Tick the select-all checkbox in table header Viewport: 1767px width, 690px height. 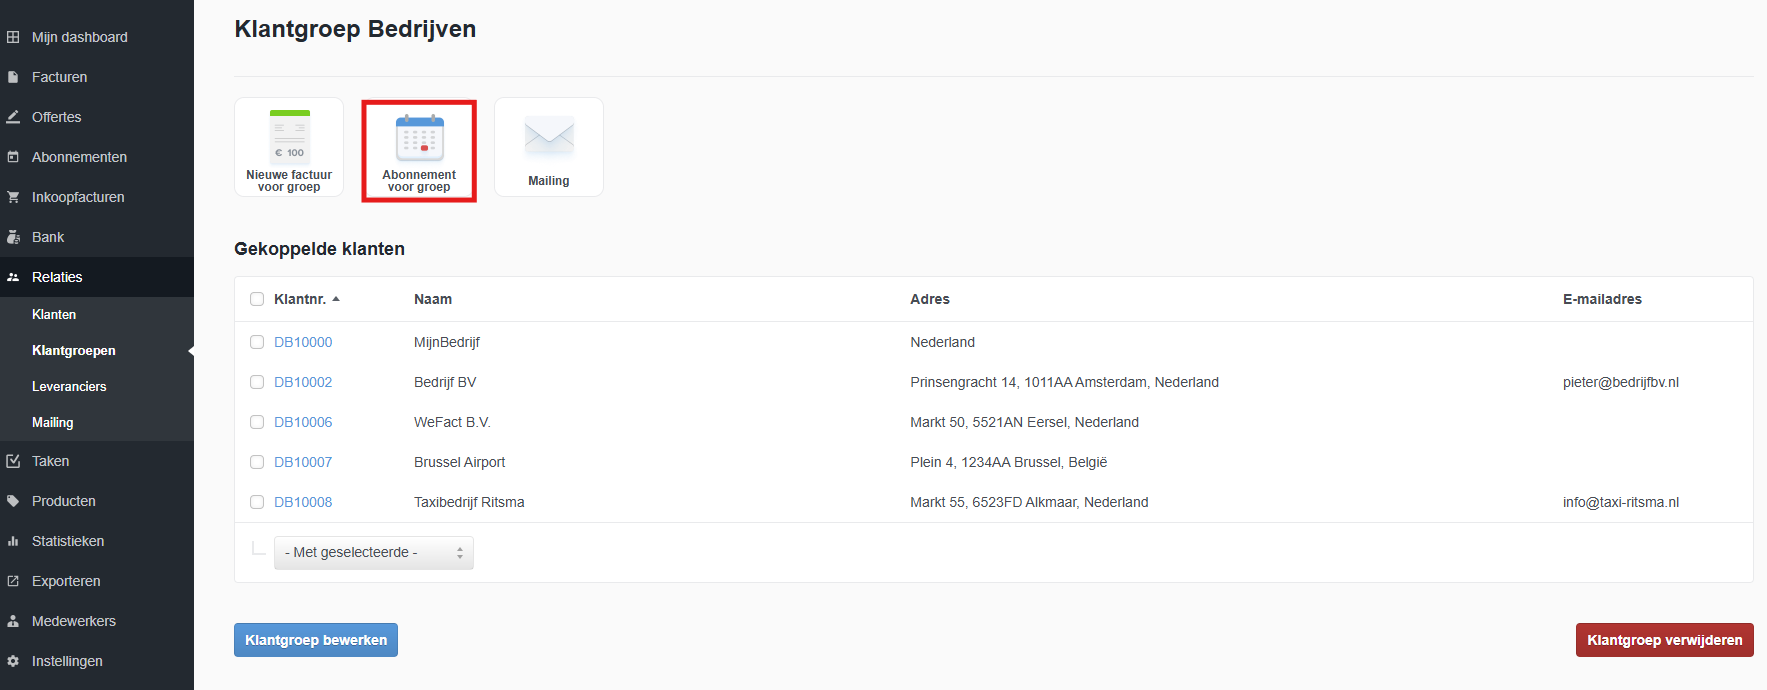tap(257, 299)
